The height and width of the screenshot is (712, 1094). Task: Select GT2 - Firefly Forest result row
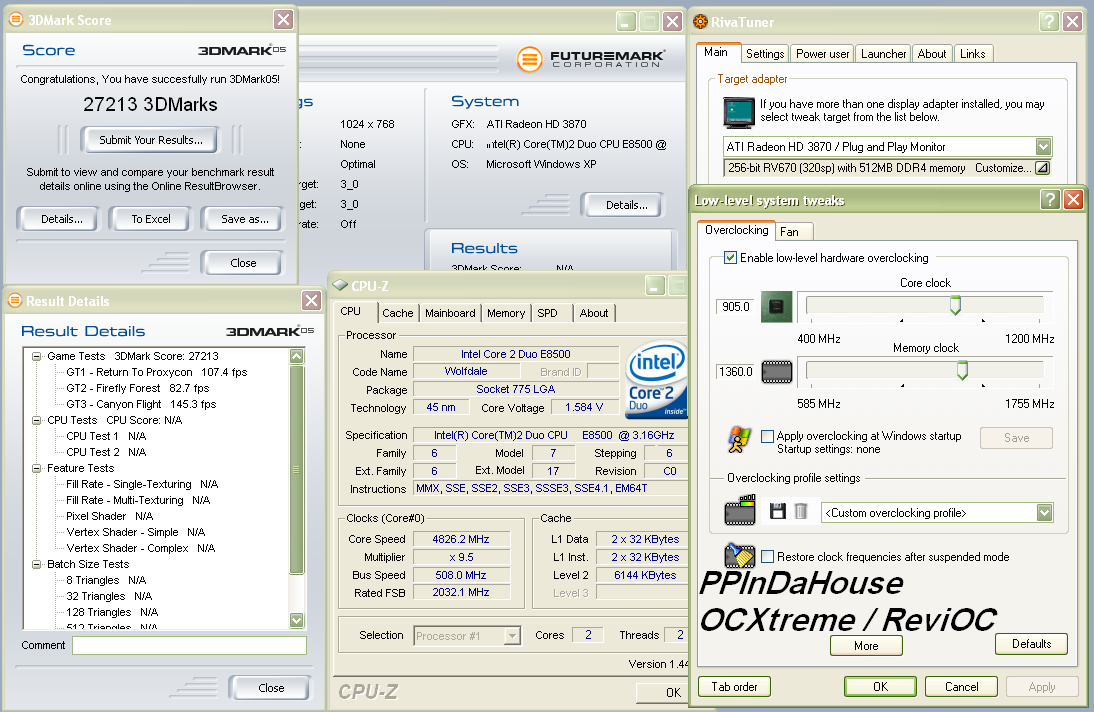(x=137, y=388)
